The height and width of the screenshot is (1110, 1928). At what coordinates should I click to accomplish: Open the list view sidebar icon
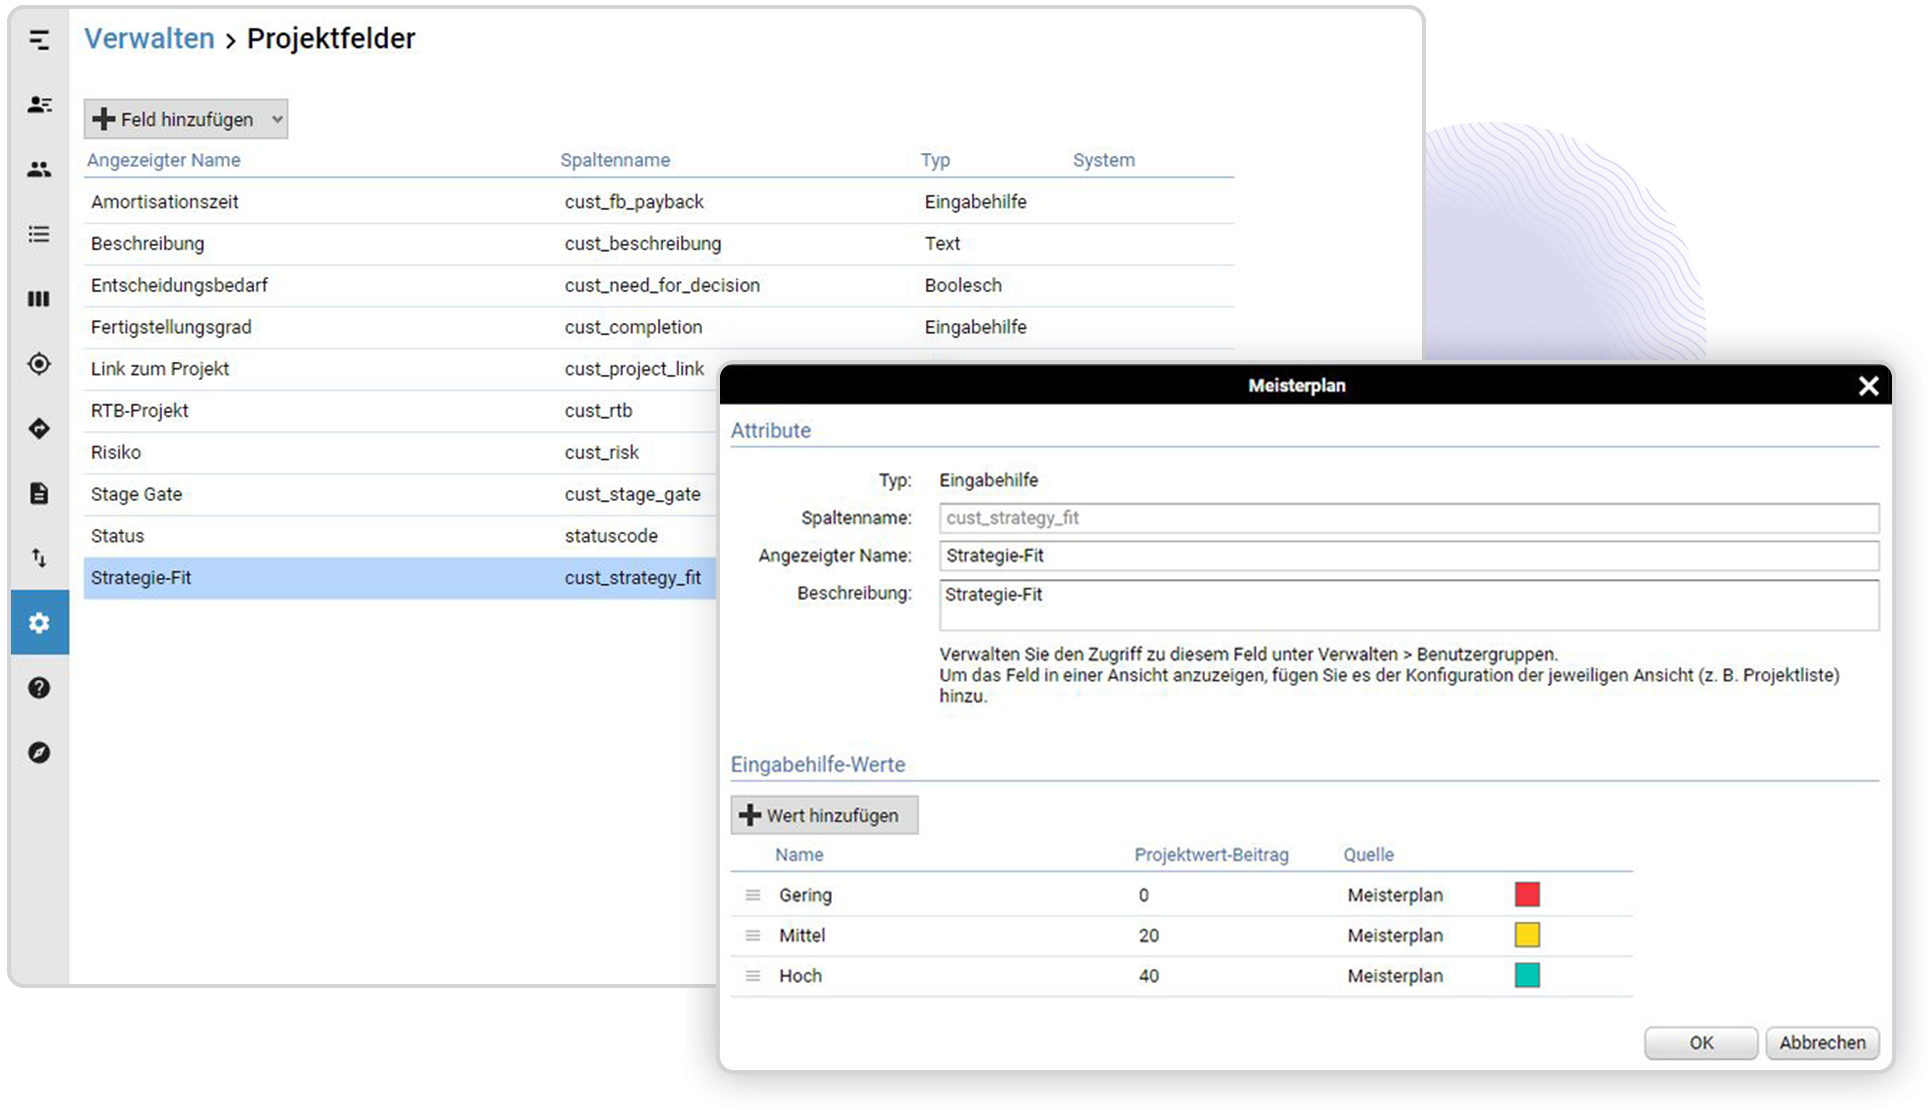(x=39, y=234)
